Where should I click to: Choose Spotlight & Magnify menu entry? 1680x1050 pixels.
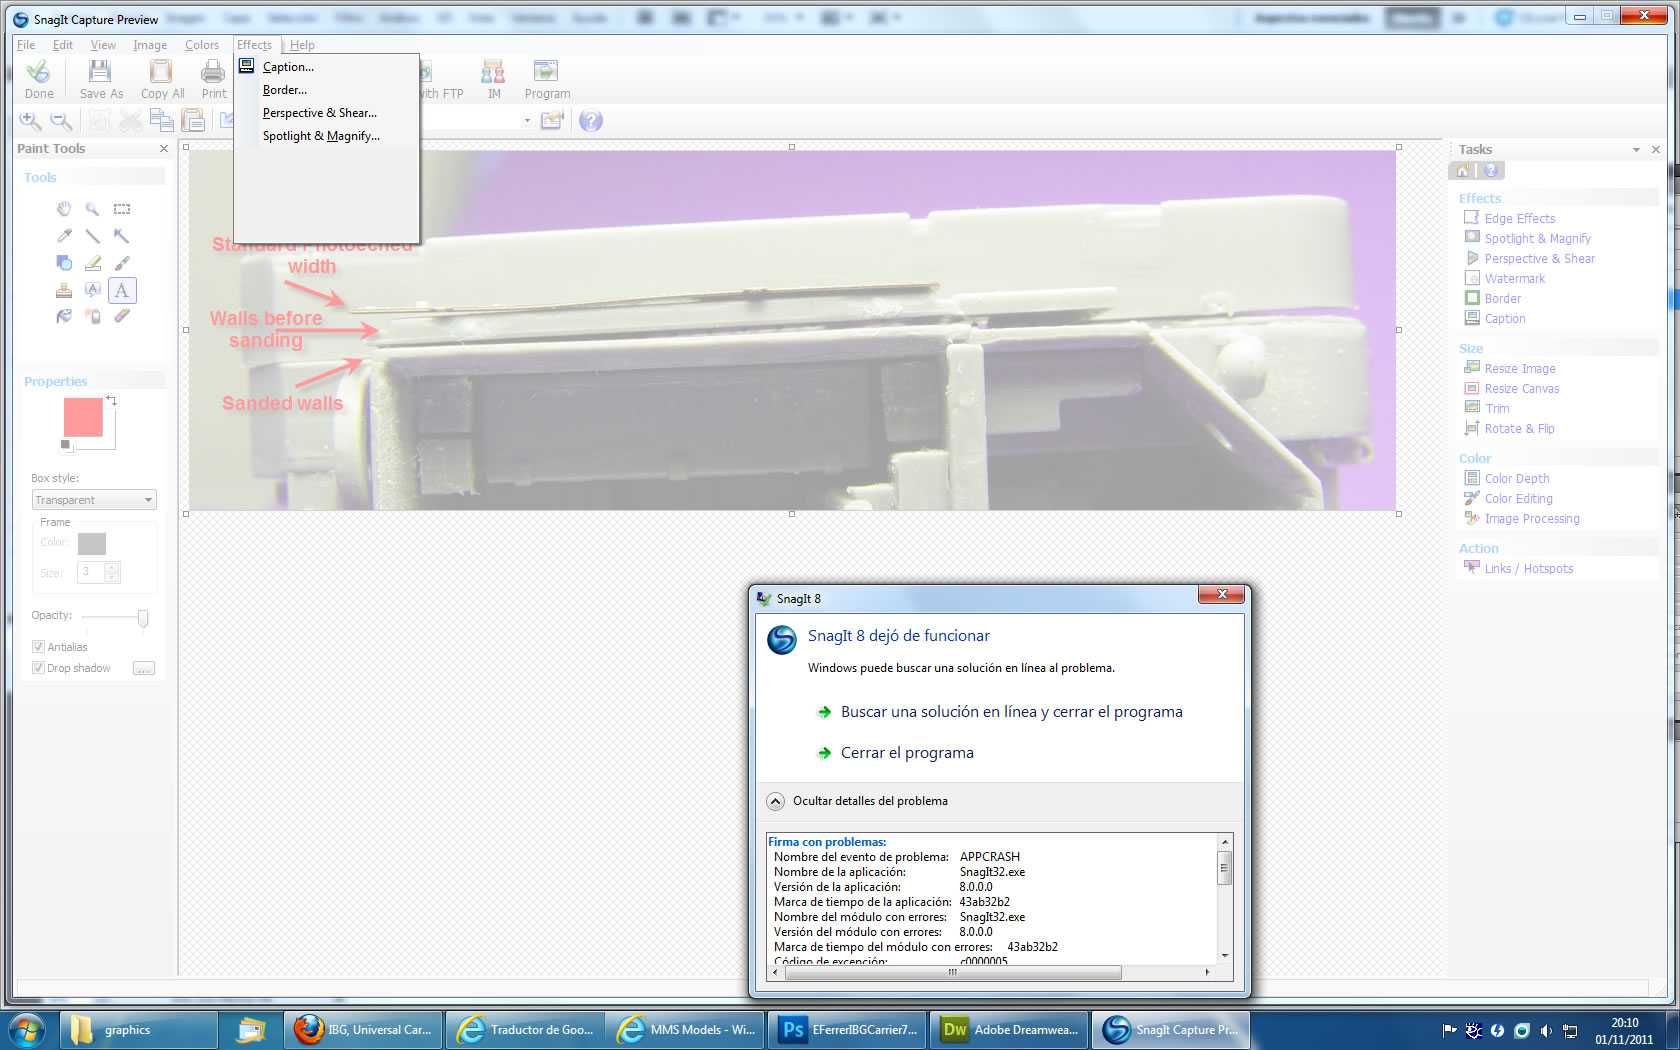[x=320, y=136]
